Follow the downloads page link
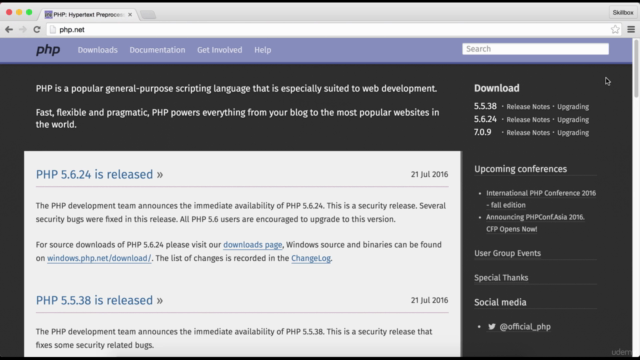The image size is (640, 360). [253, 245]
